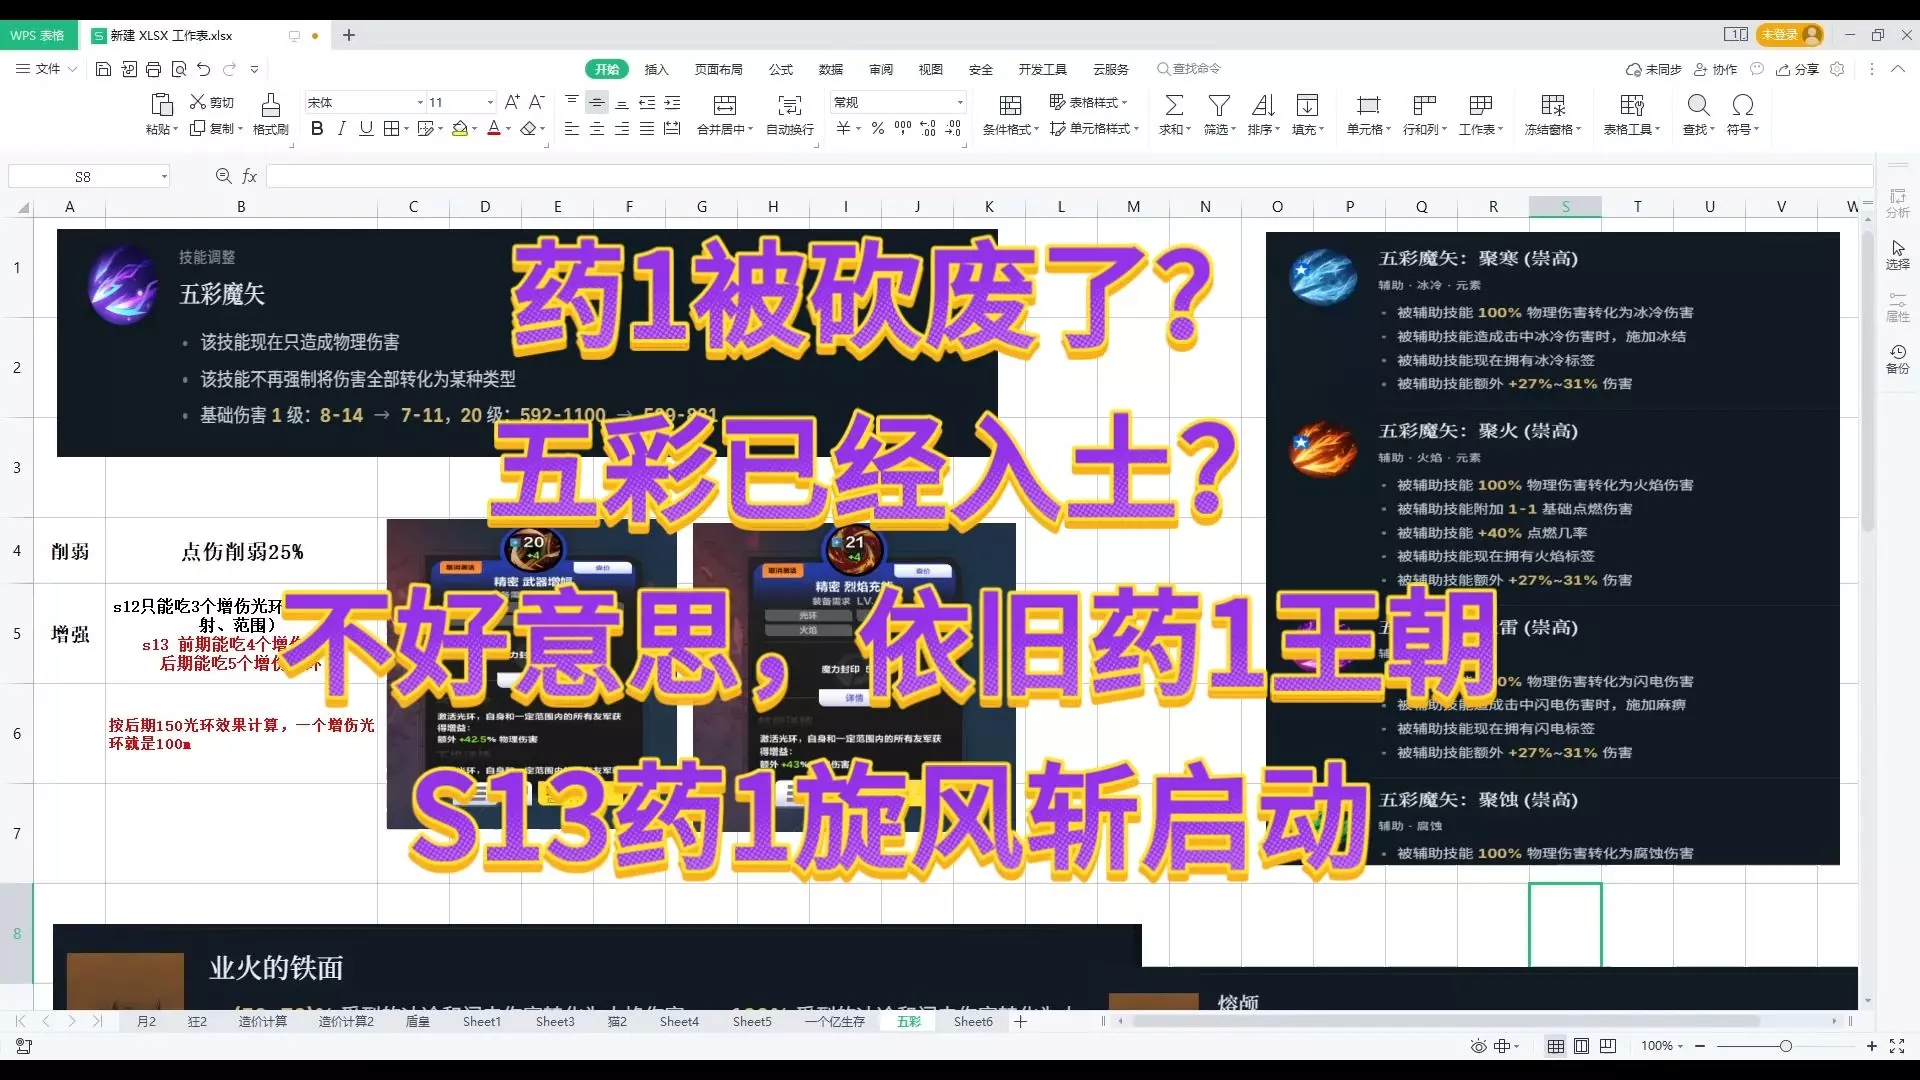The height and width of the screenshot is (1080, 1920).
Task: Switch to the 数据 ribbon tab
Action: [830, 69]
